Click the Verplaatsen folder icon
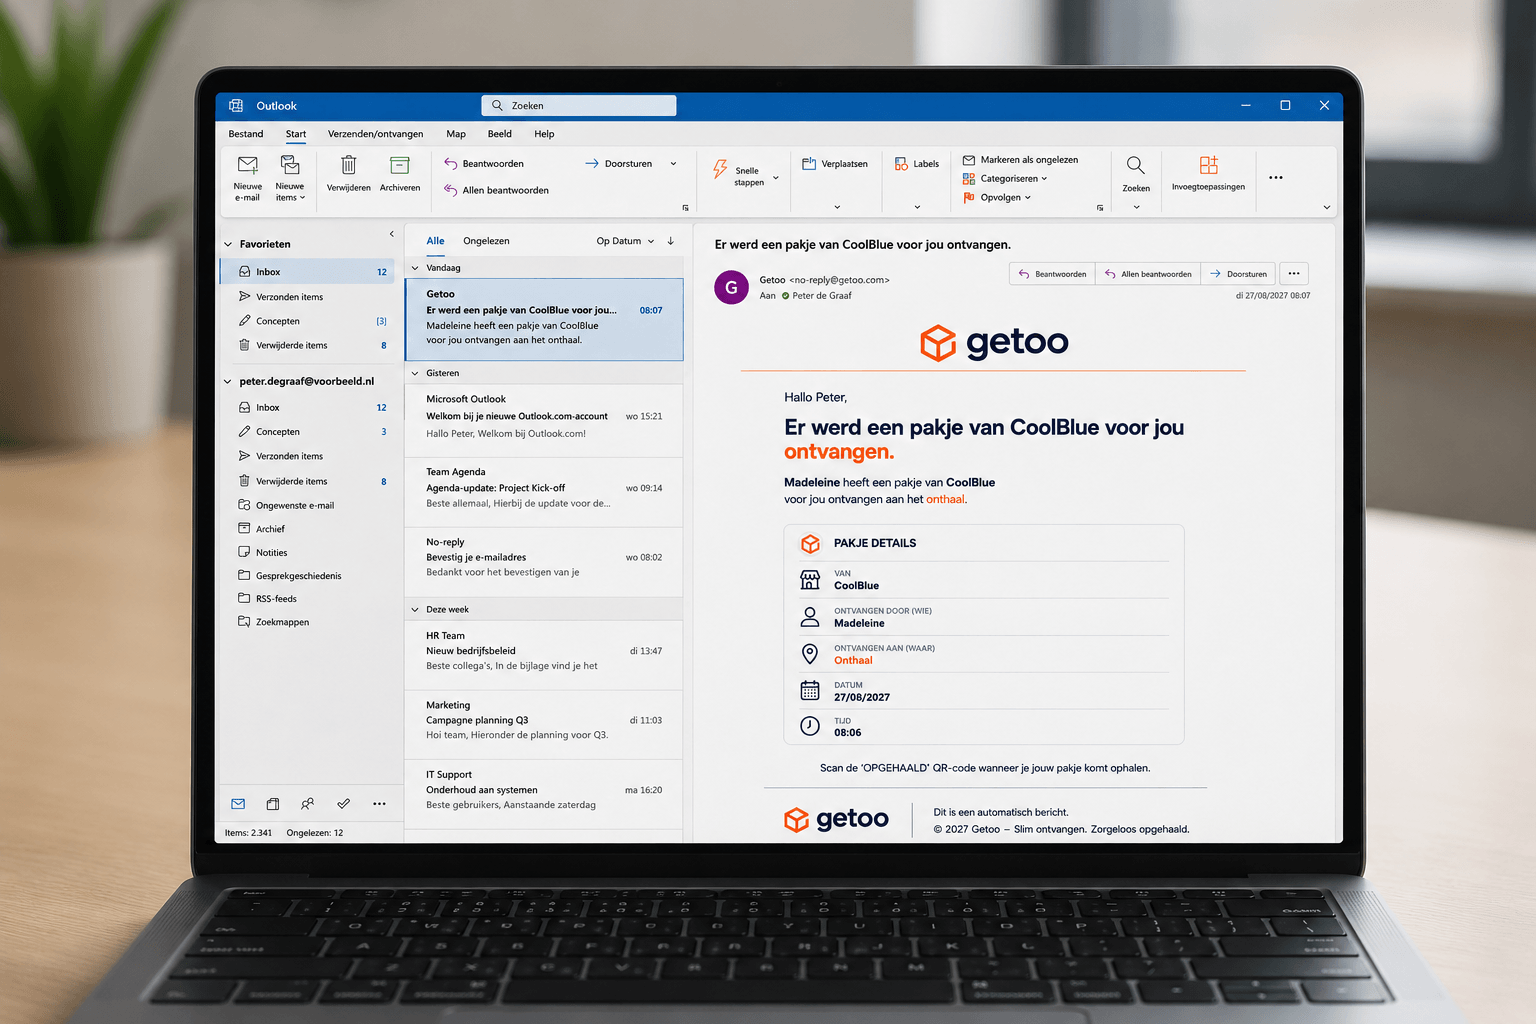Screen dimensions: 1536x1024 click(x=809, y=163)
